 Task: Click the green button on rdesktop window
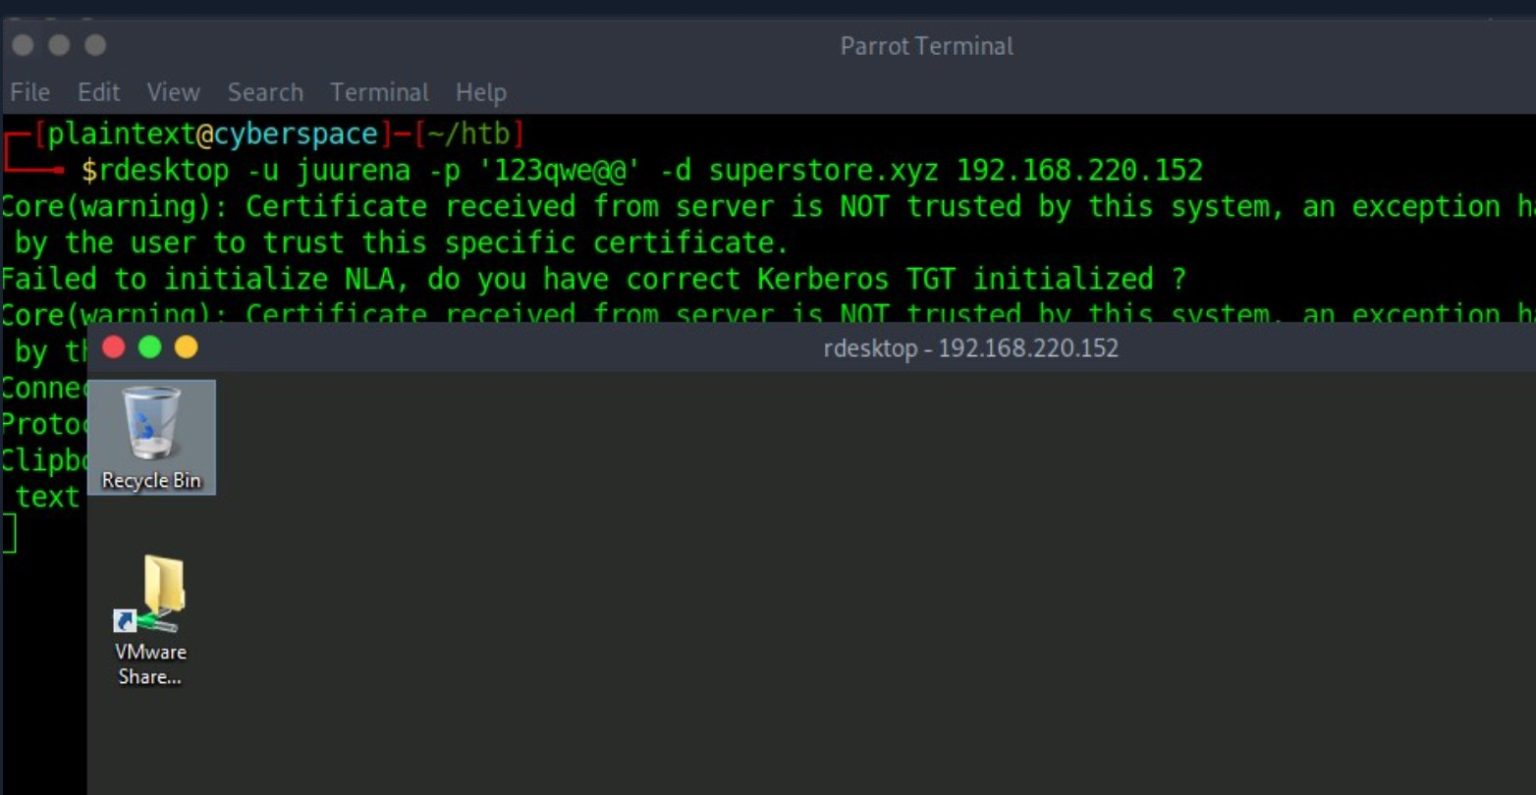coord(150,347)
